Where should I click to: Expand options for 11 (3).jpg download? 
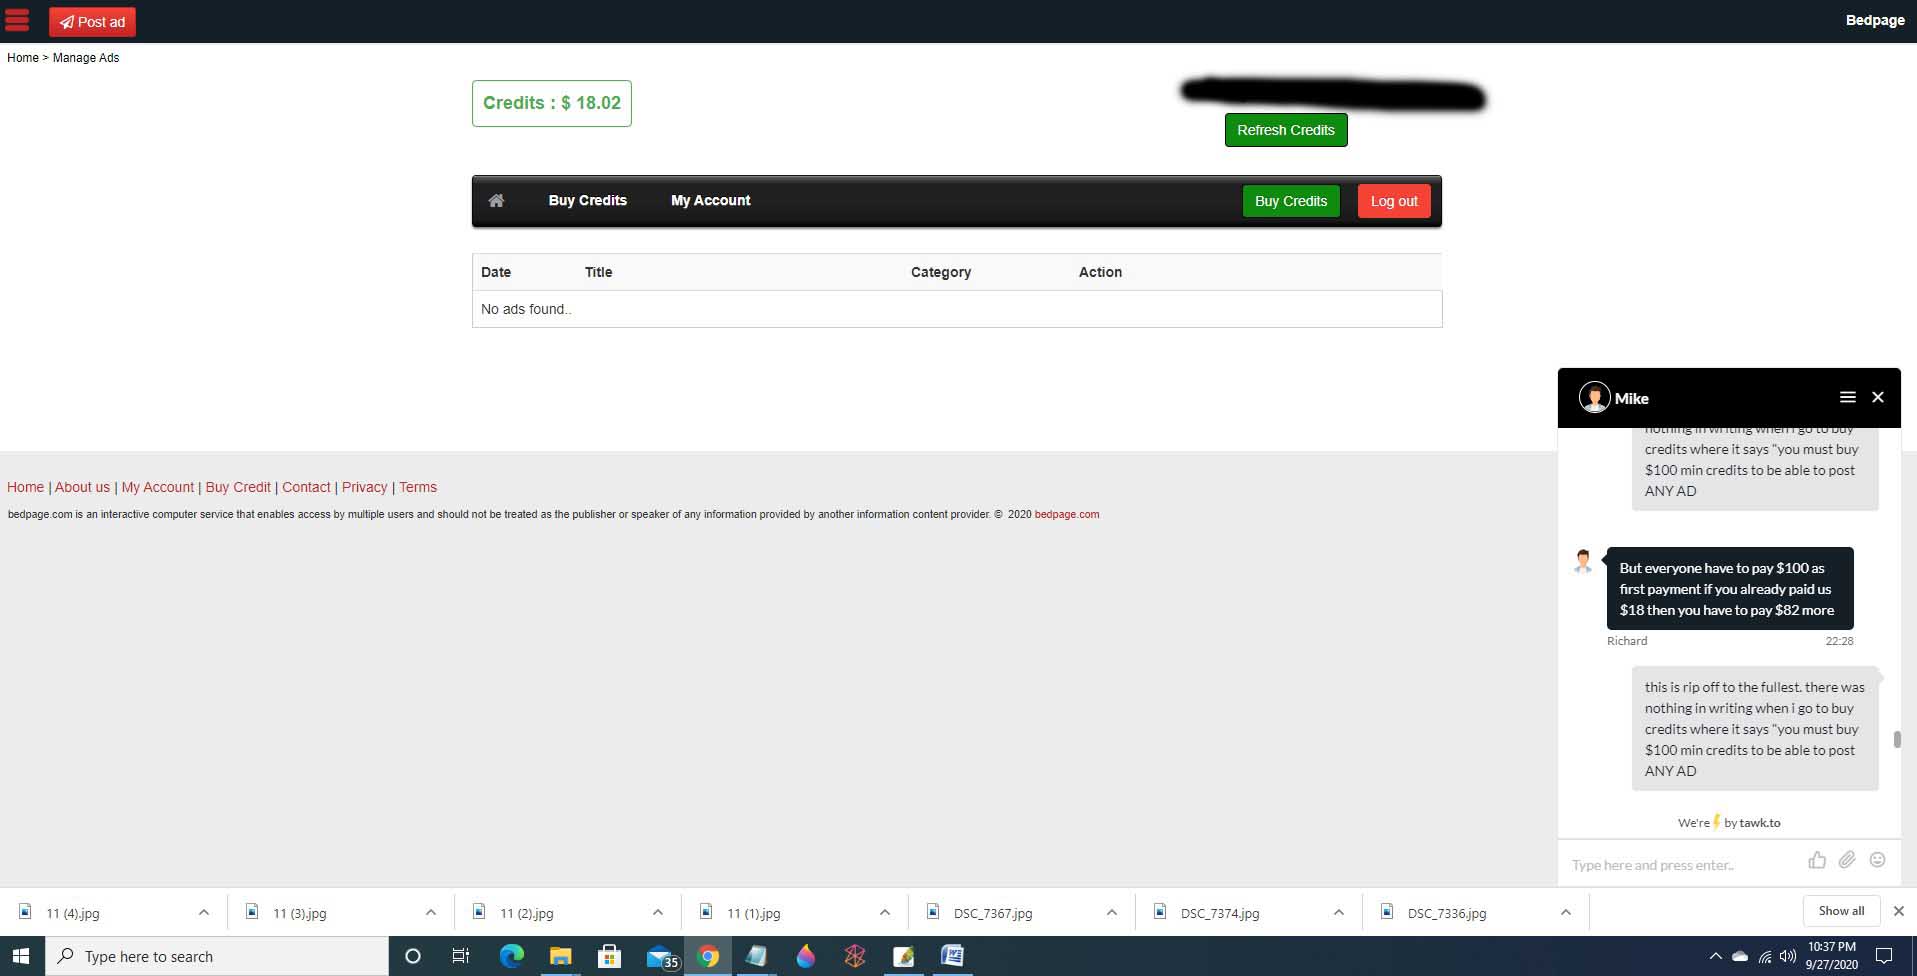pos(430,912)
